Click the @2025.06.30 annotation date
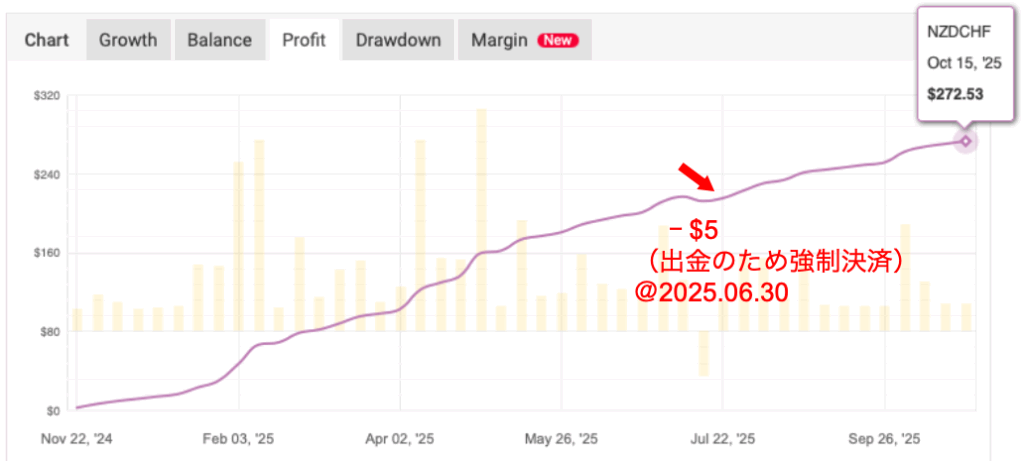The image size is (1024, 461). 713,293
